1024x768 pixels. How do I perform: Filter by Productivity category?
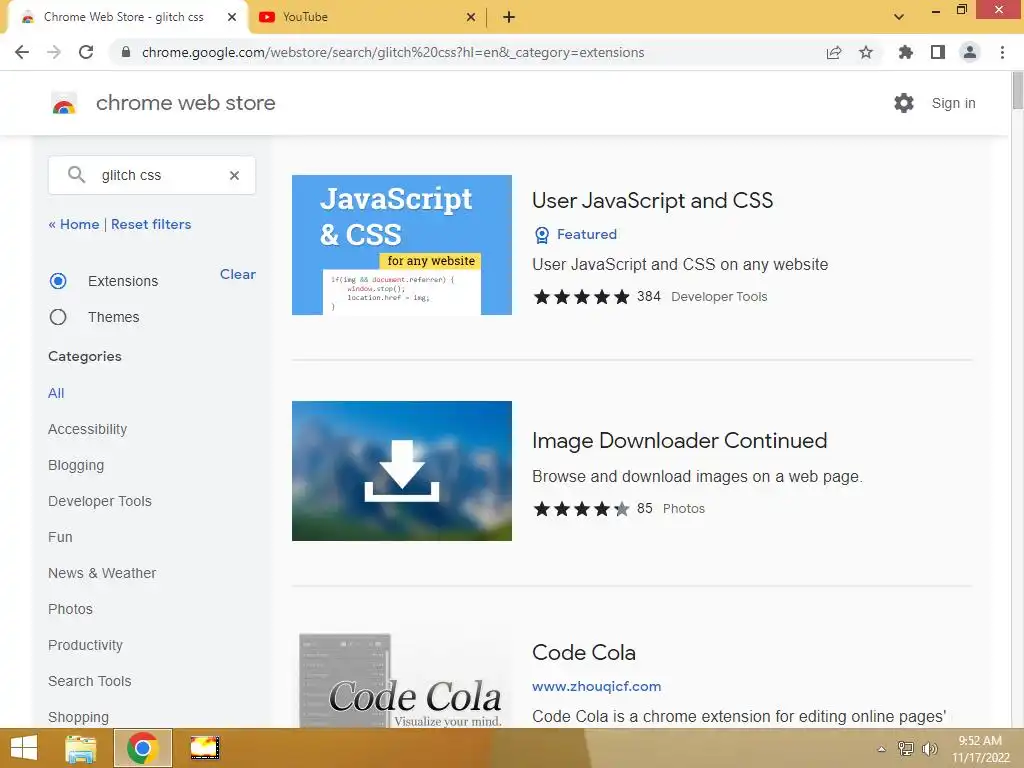[86, 645]
